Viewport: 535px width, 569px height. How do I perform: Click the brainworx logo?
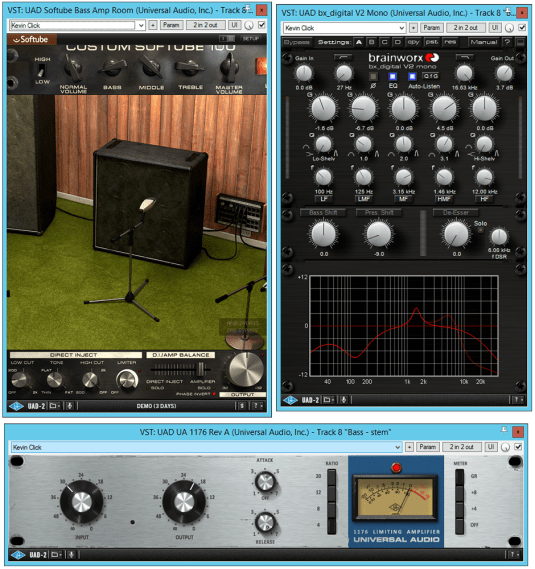(403, 57)
